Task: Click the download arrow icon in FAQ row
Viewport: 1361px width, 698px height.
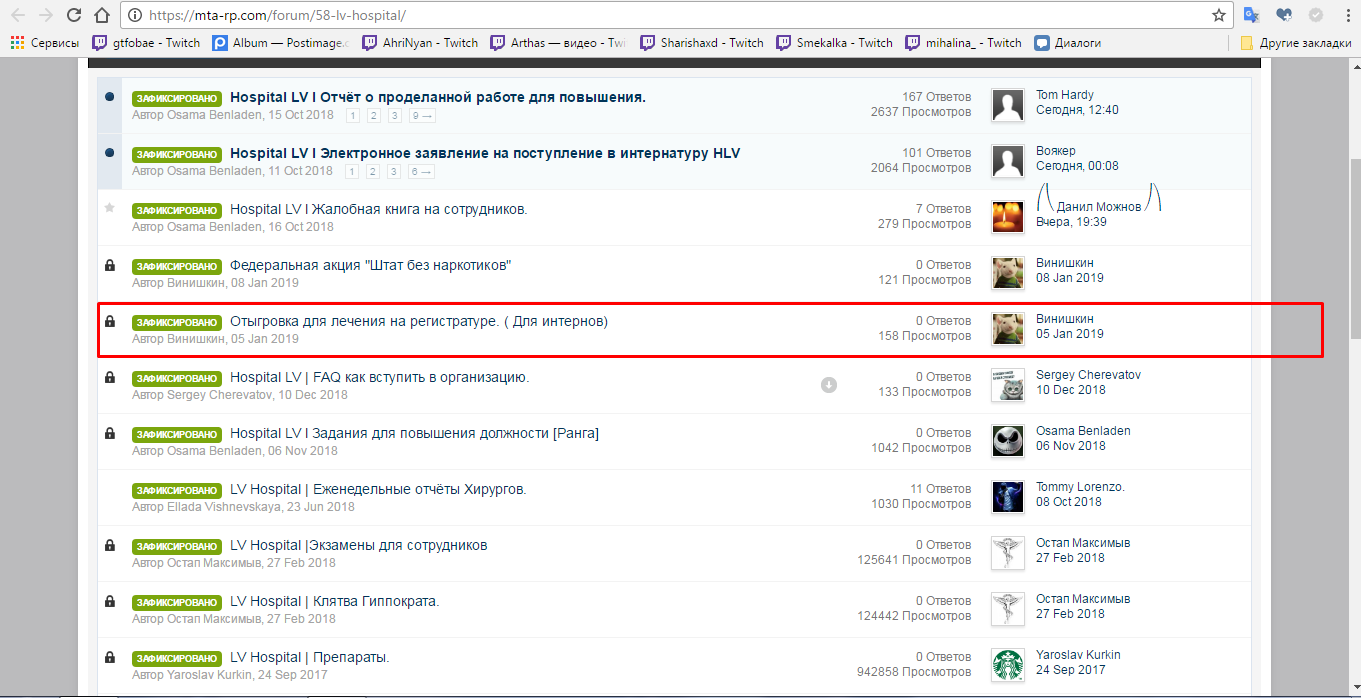Action: 829,385
